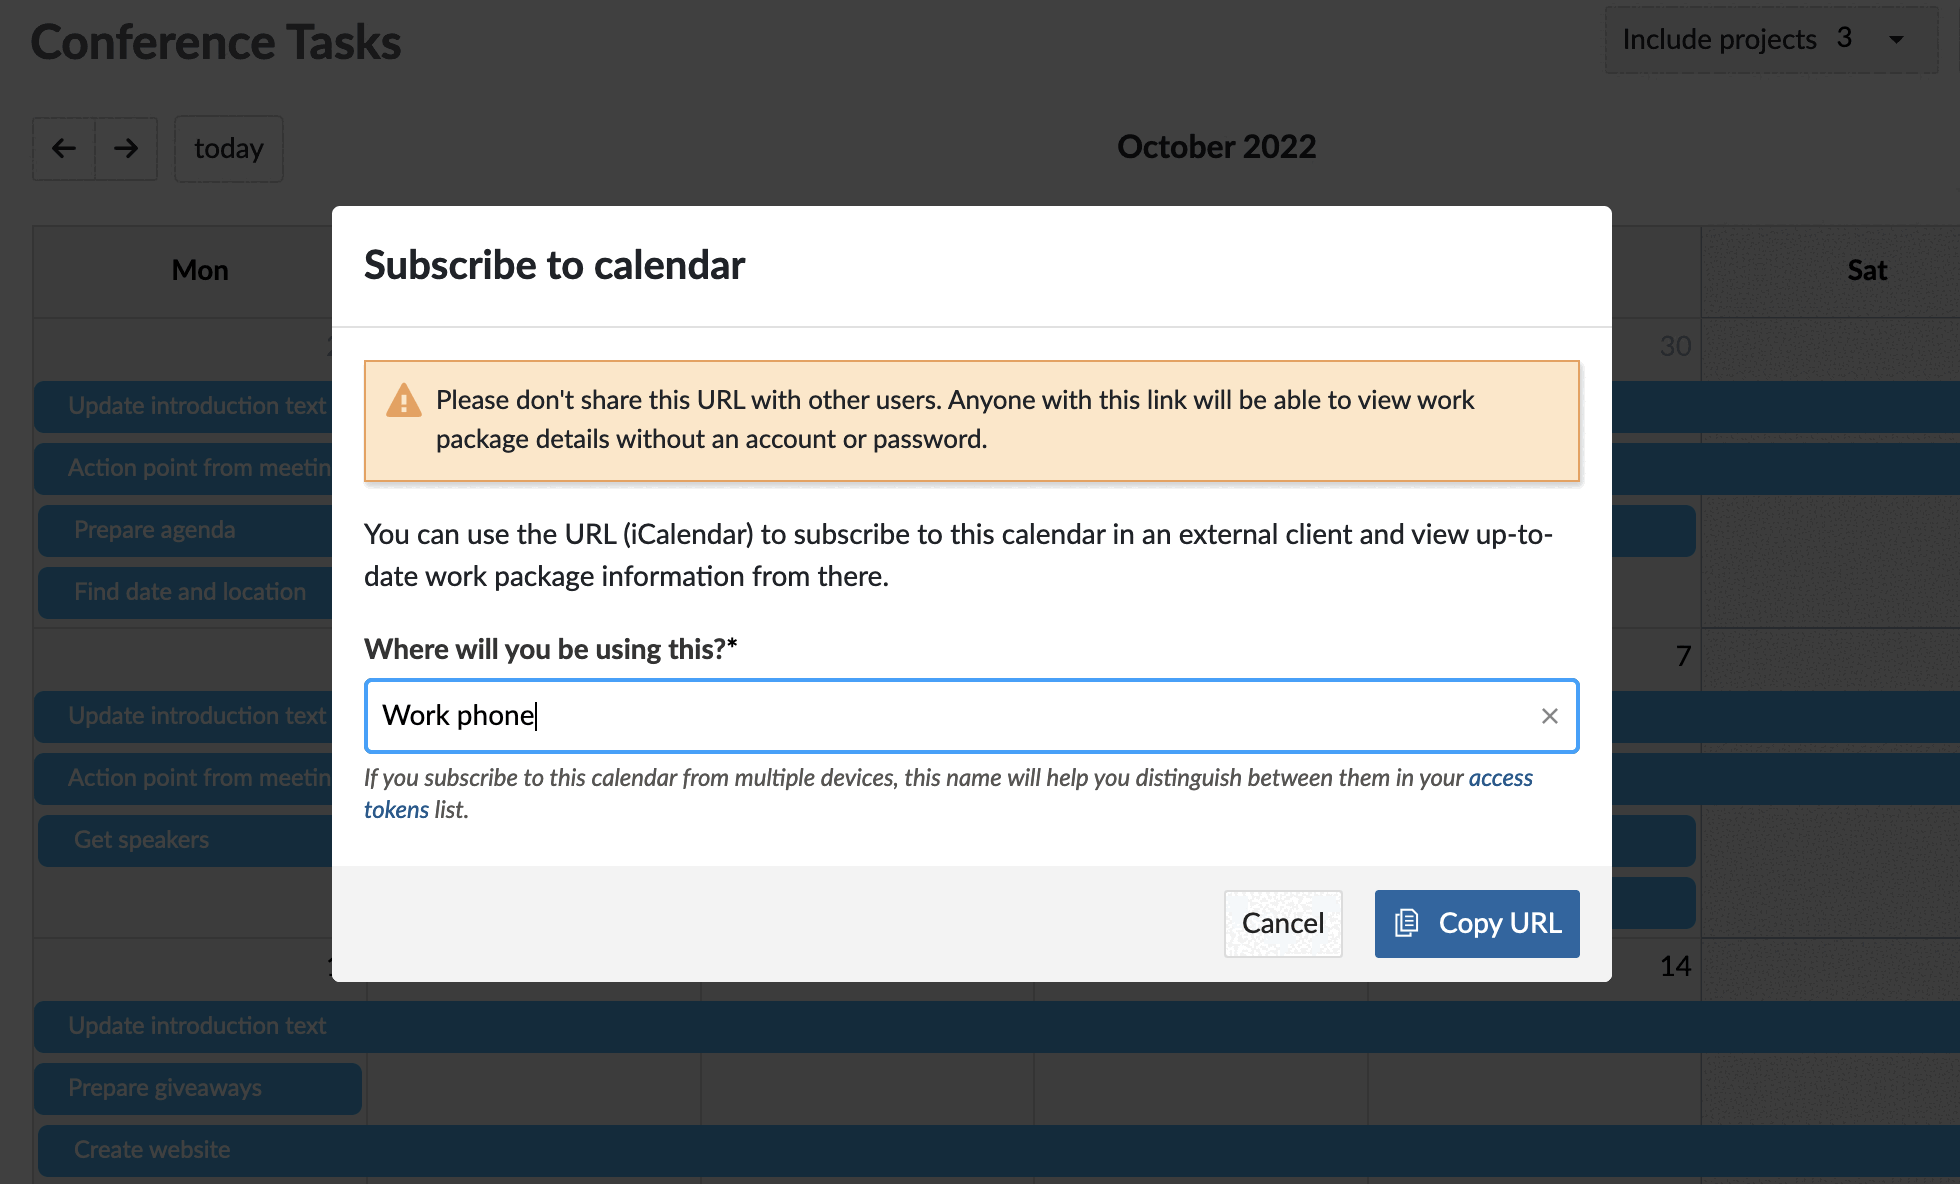The height and width of the screenshot is (1184, 1960).
Task: Clear the Work phone input using the × icon
Action: tap(1550, 715)
